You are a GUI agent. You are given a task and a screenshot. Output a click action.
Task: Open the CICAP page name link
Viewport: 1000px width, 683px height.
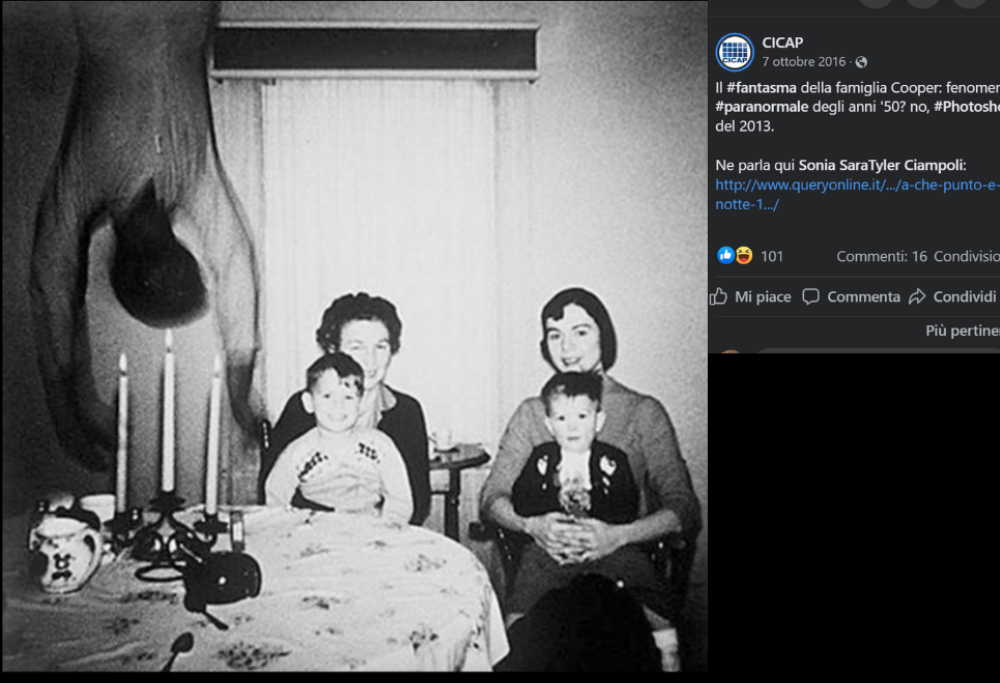click(783, 43)
